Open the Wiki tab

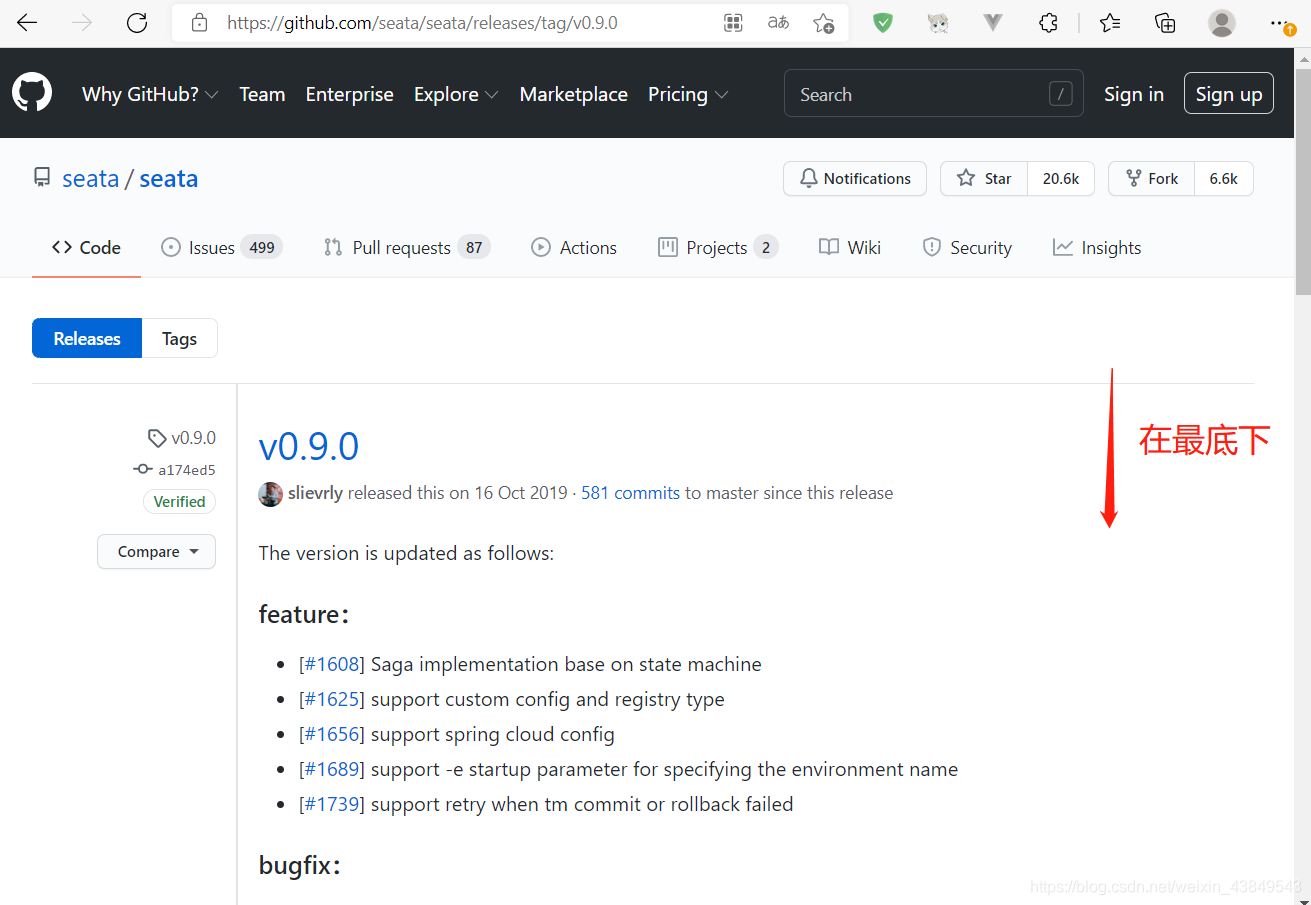[x=850, y=248]
